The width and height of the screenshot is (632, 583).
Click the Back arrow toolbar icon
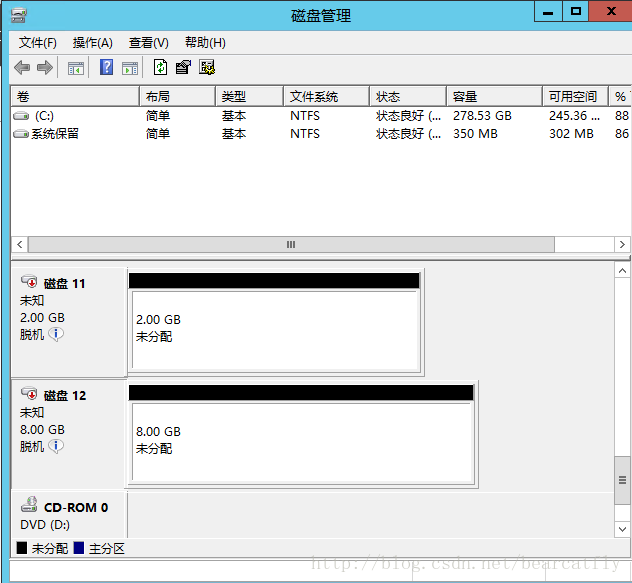click(x=21, y=68)
